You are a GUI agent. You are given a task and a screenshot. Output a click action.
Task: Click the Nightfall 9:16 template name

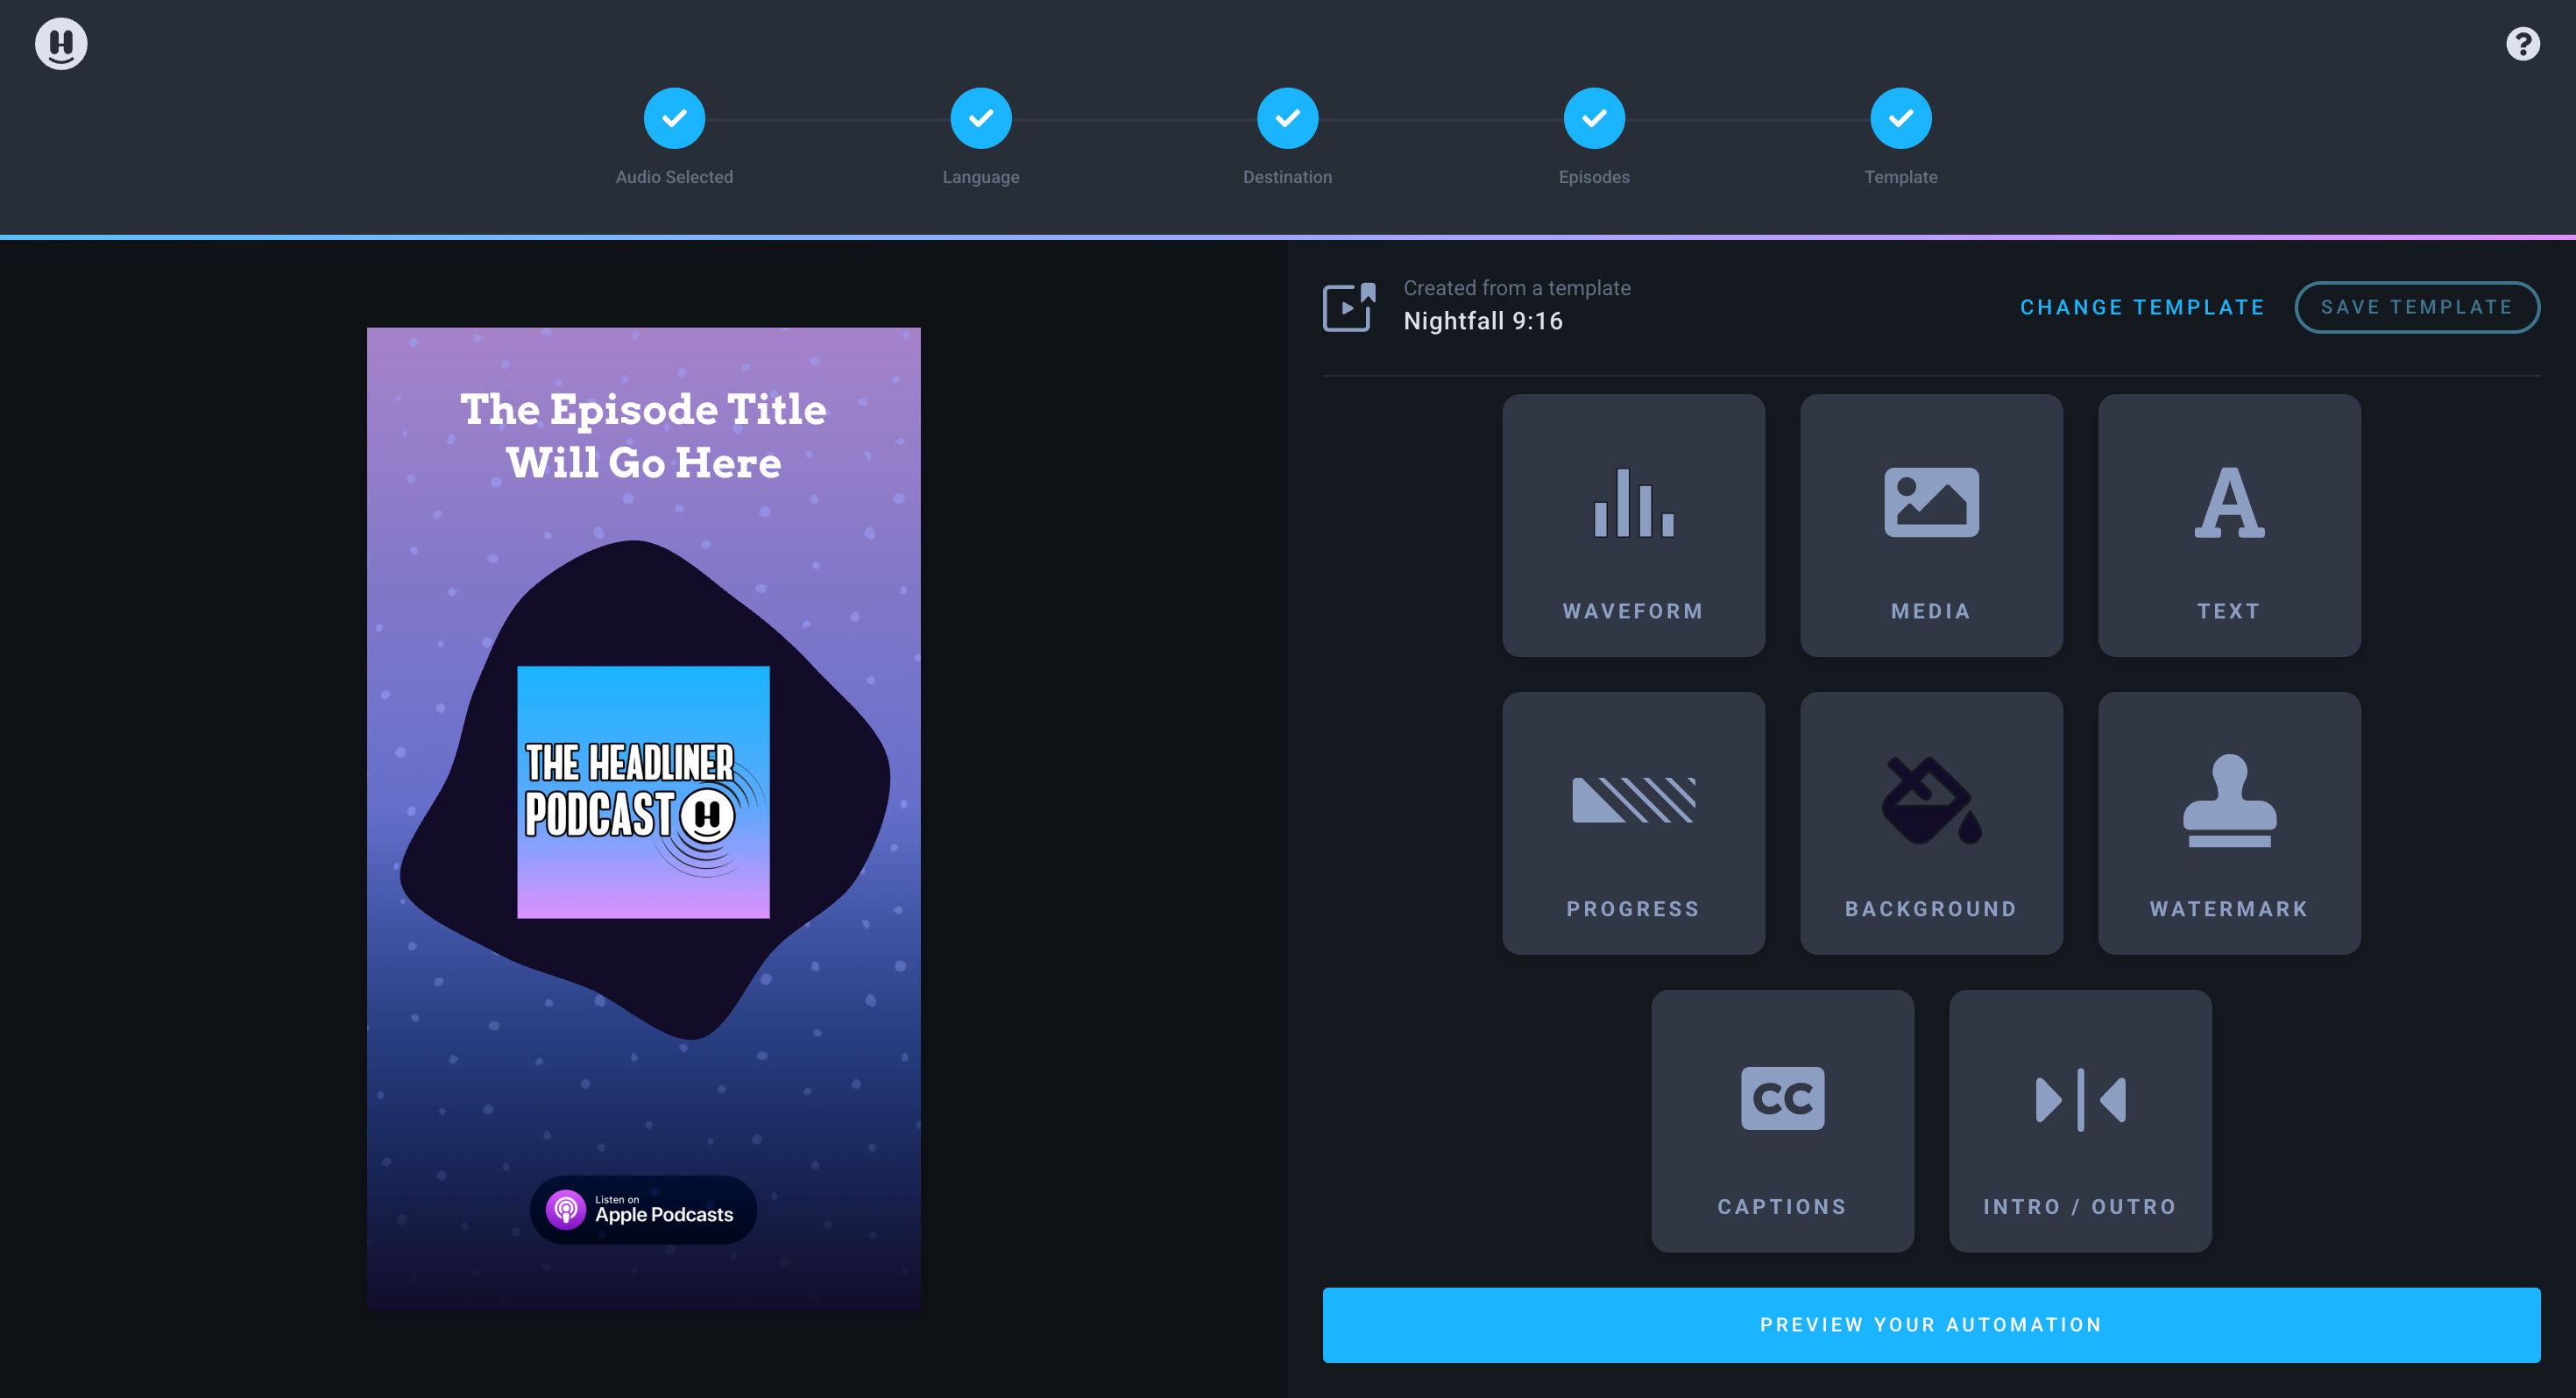click(x=1483, y=321)
